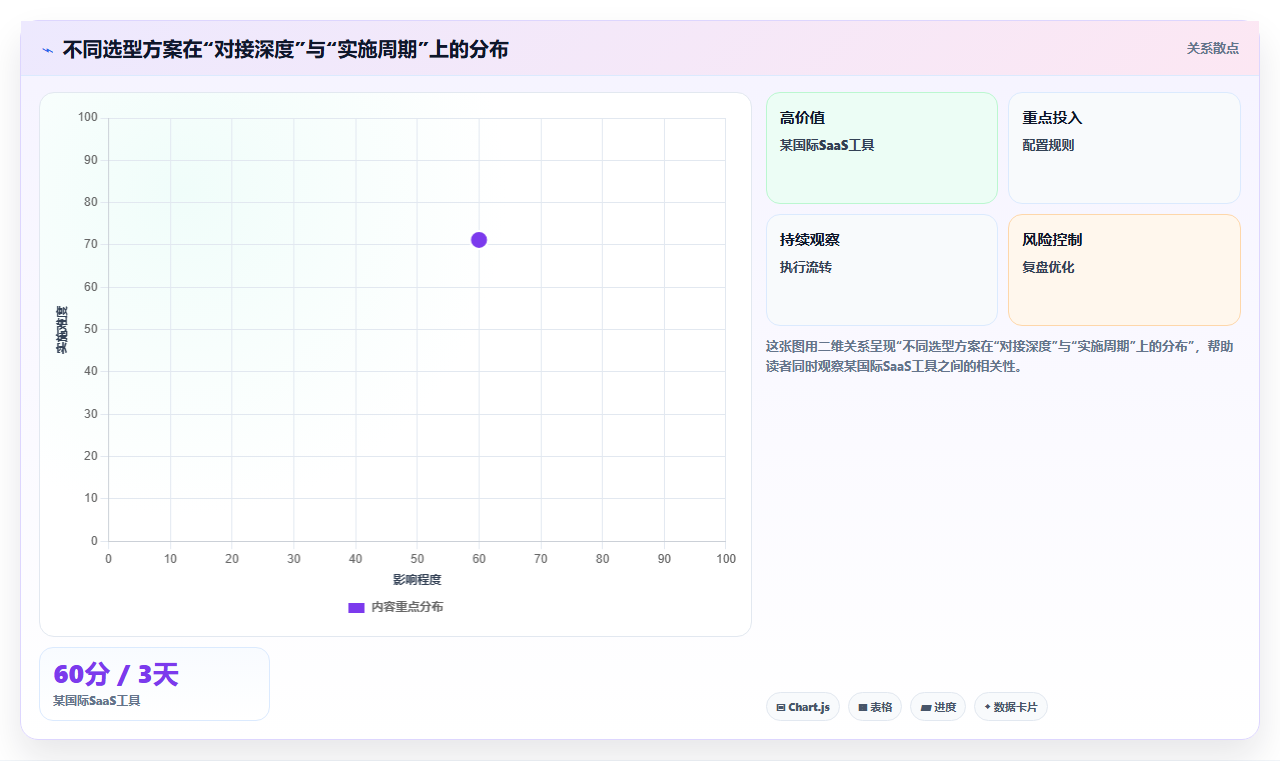
Task: Click the progress icon in 进度 tag
Action: [926, 707]
